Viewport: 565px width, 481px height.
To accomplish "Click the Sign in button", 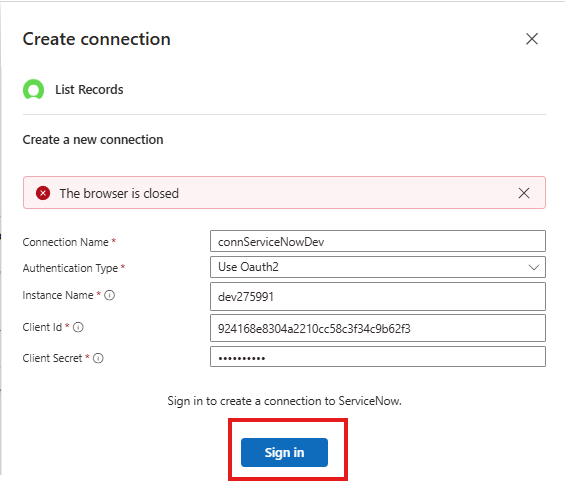I will tap(284, 453).
